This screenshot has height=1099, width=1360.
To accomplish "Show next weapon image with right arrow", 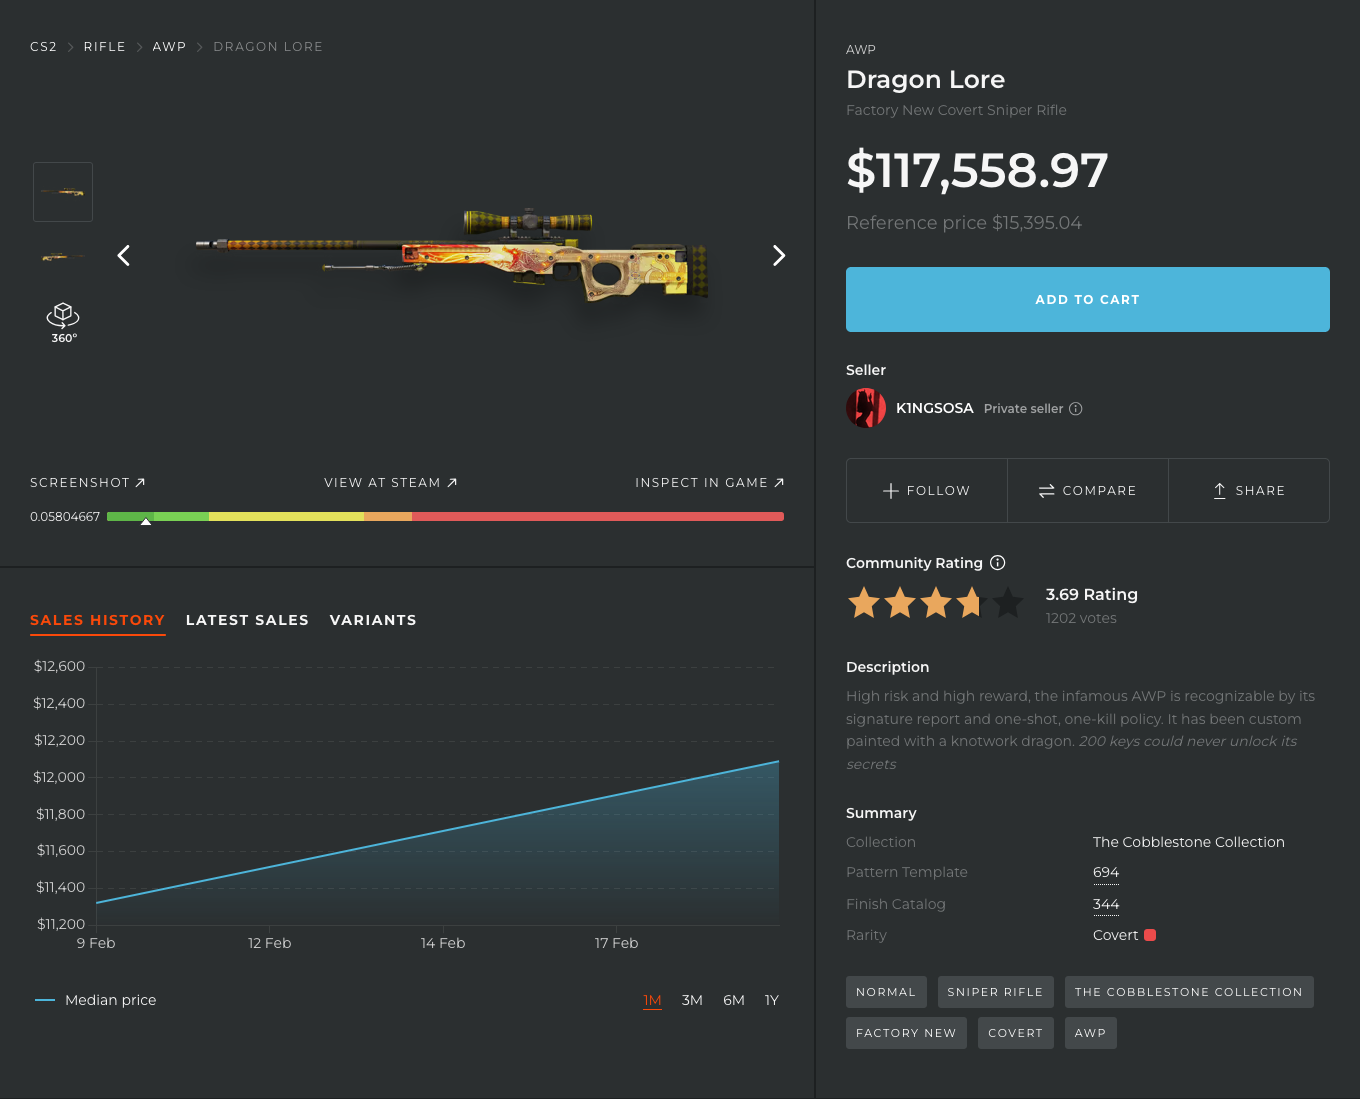I will [779, 256].
